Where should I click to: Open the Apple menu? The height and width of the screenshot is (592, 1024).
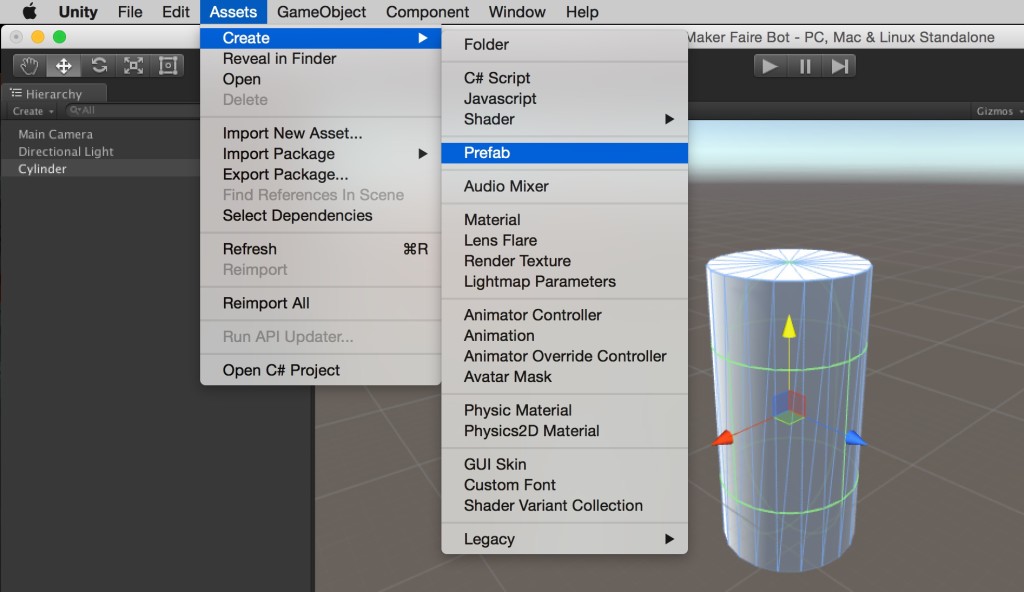tap(29, 12)
